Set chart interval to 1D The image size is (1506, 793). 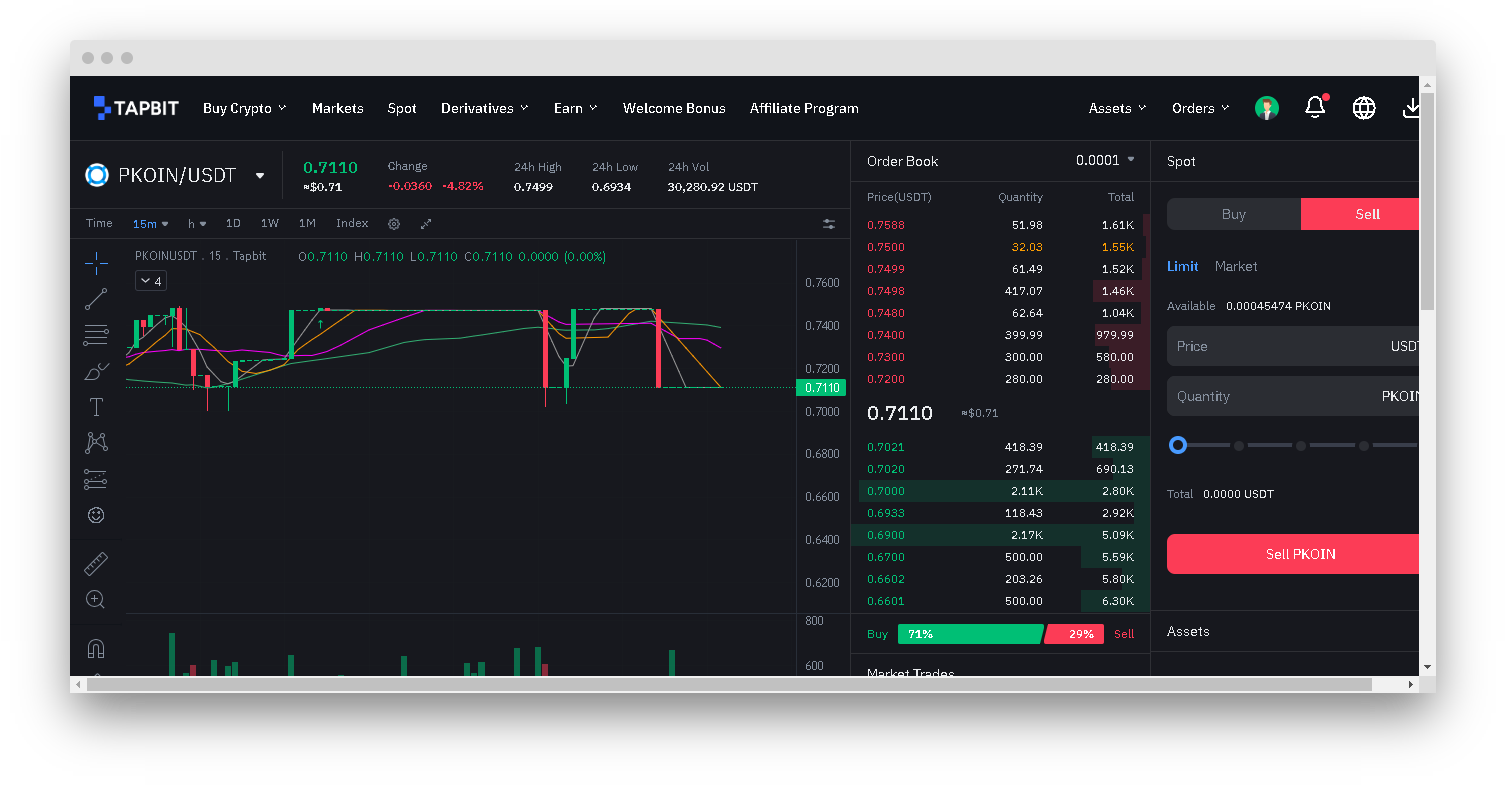point(233,224)
